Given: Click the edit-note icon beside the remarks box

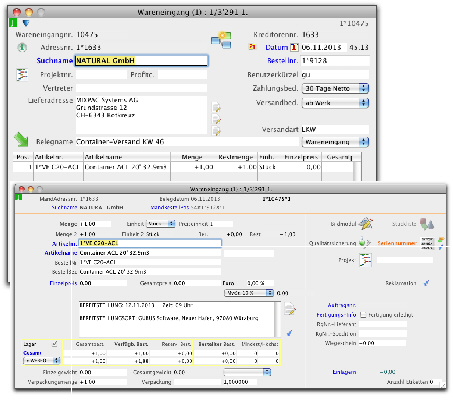Looking at the screenshot, I should (x=290, y=309).
